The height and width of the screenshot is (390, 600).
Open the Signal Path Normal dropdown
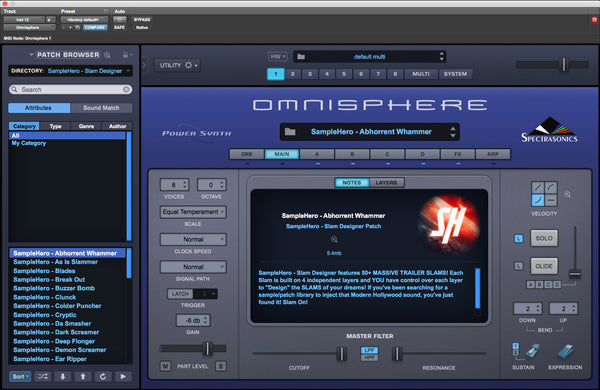(x=193, y=267)
